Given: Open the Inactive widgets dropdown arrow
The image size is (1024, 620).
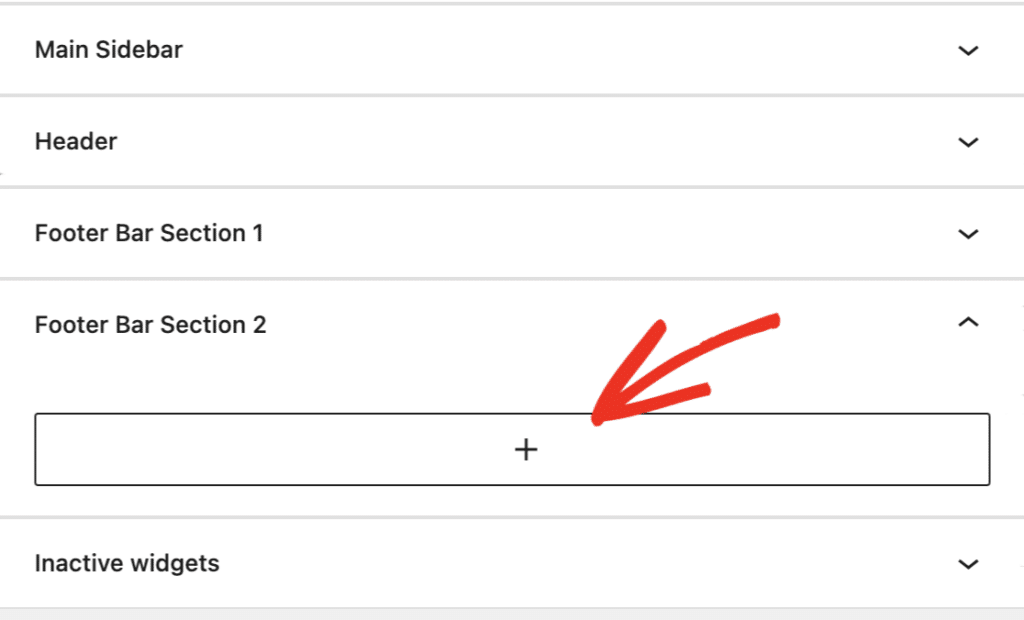Looking at the screenshot, I should point(968,563).
